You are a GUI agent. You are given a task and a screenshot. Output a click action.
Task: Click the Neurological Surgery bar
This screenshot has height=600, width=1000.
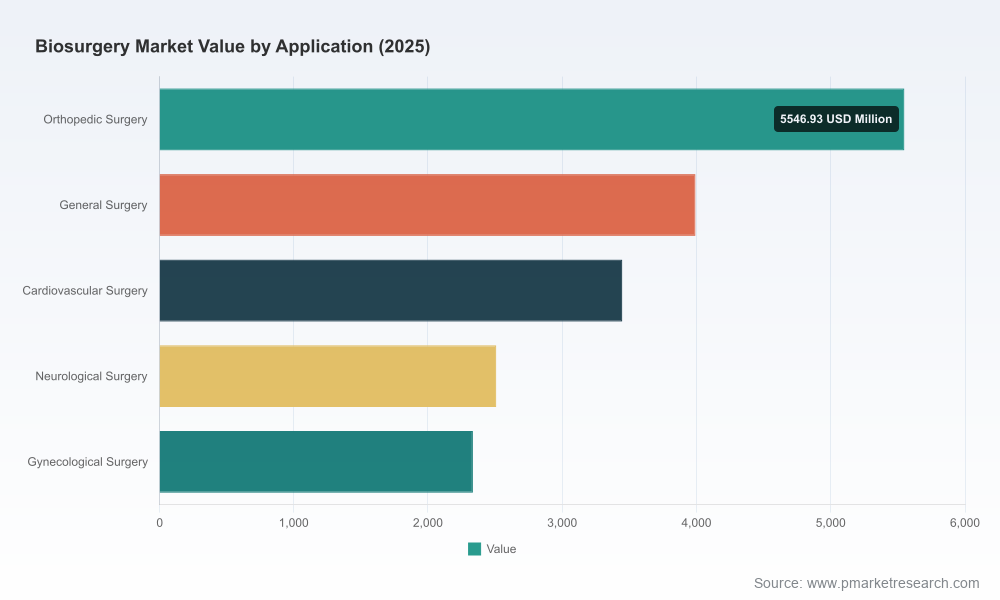coord(328,376)
